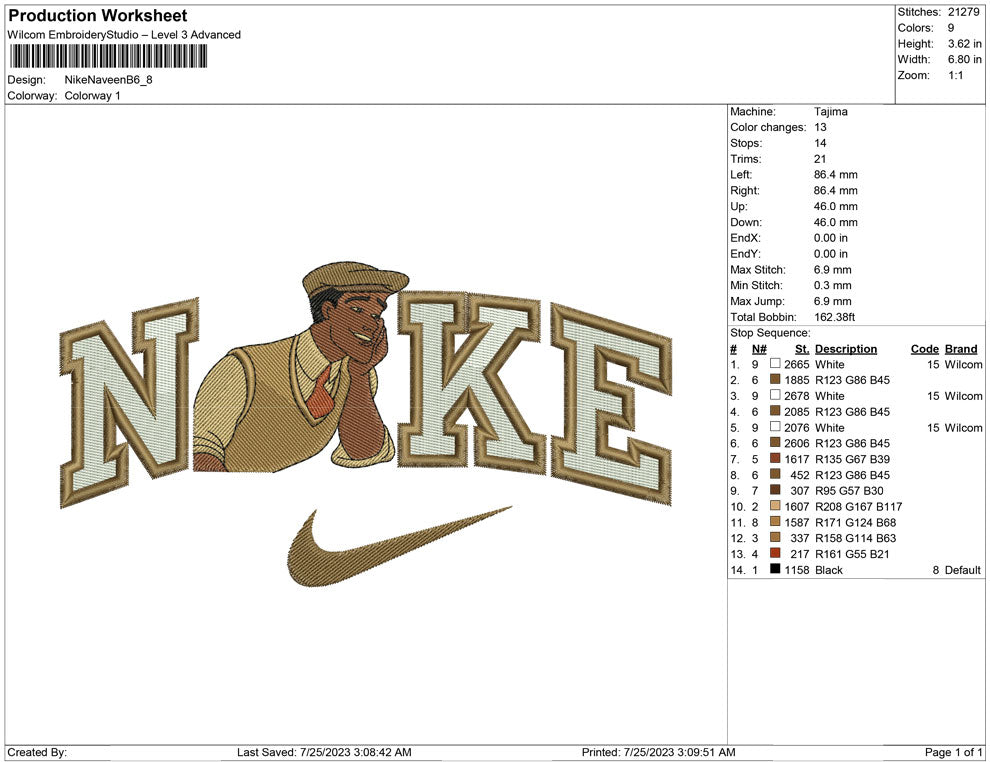990x762 pixels.
Task: Click the brown swatch in stop 8
Action: coord(775,474)
